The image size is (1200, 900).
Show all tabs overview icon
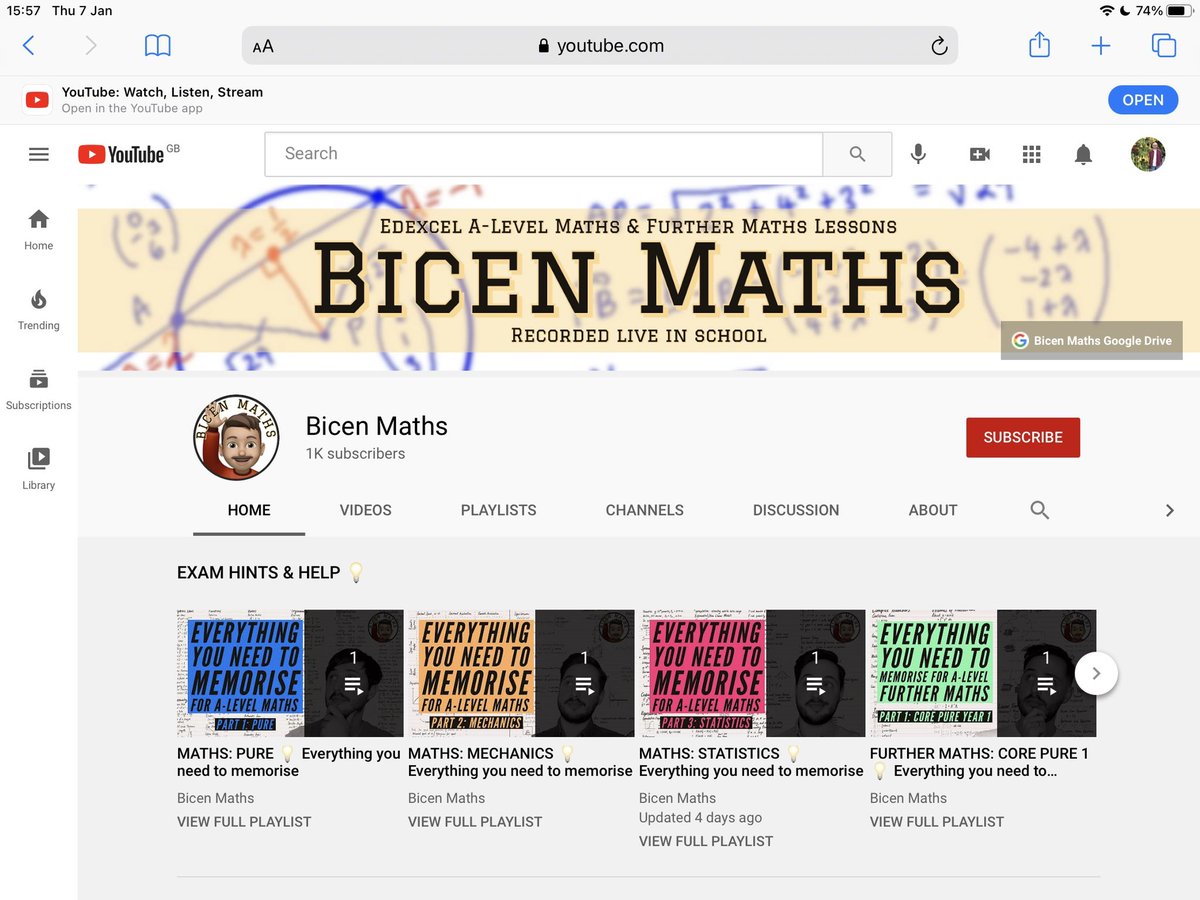(1163, 45)
